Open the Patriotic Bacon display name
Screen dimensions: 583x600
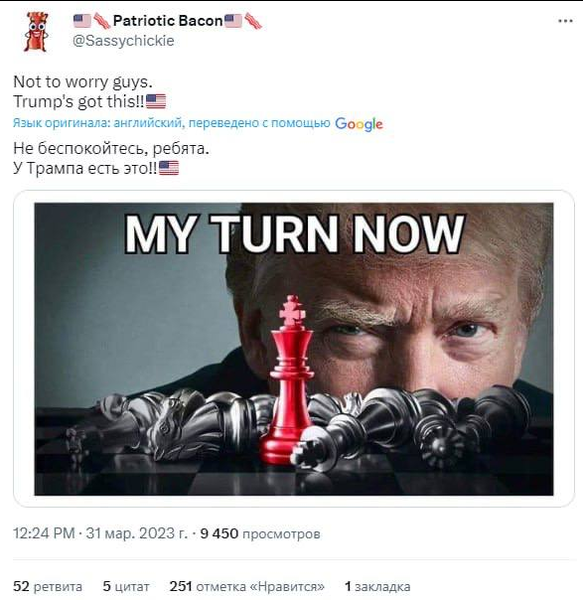(168, 21)
